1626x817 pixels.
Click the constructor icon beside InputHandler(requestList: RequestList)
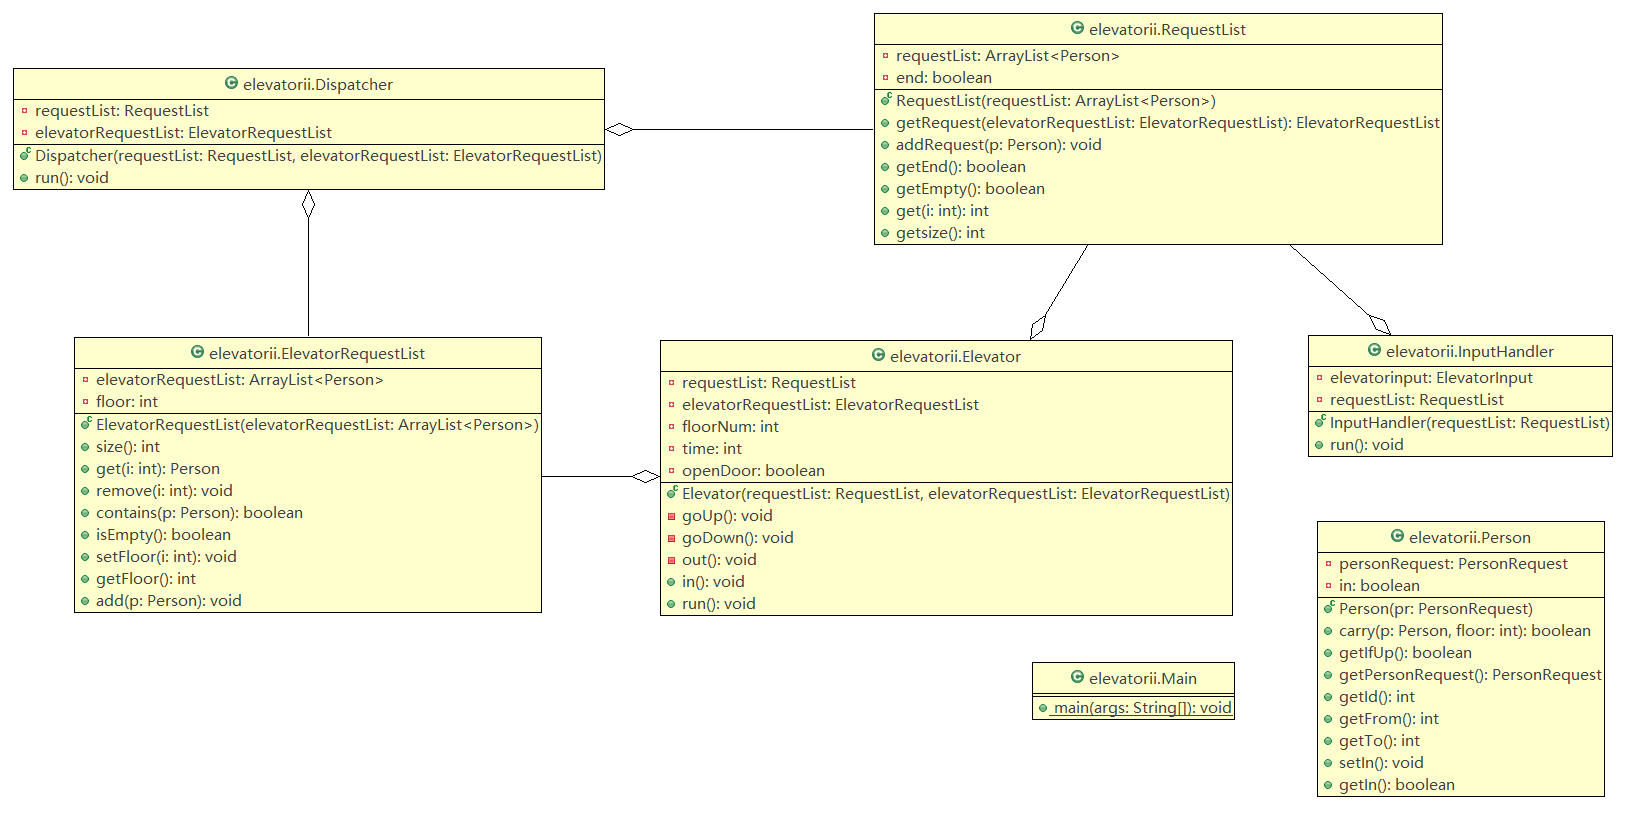click(1320, 422)
